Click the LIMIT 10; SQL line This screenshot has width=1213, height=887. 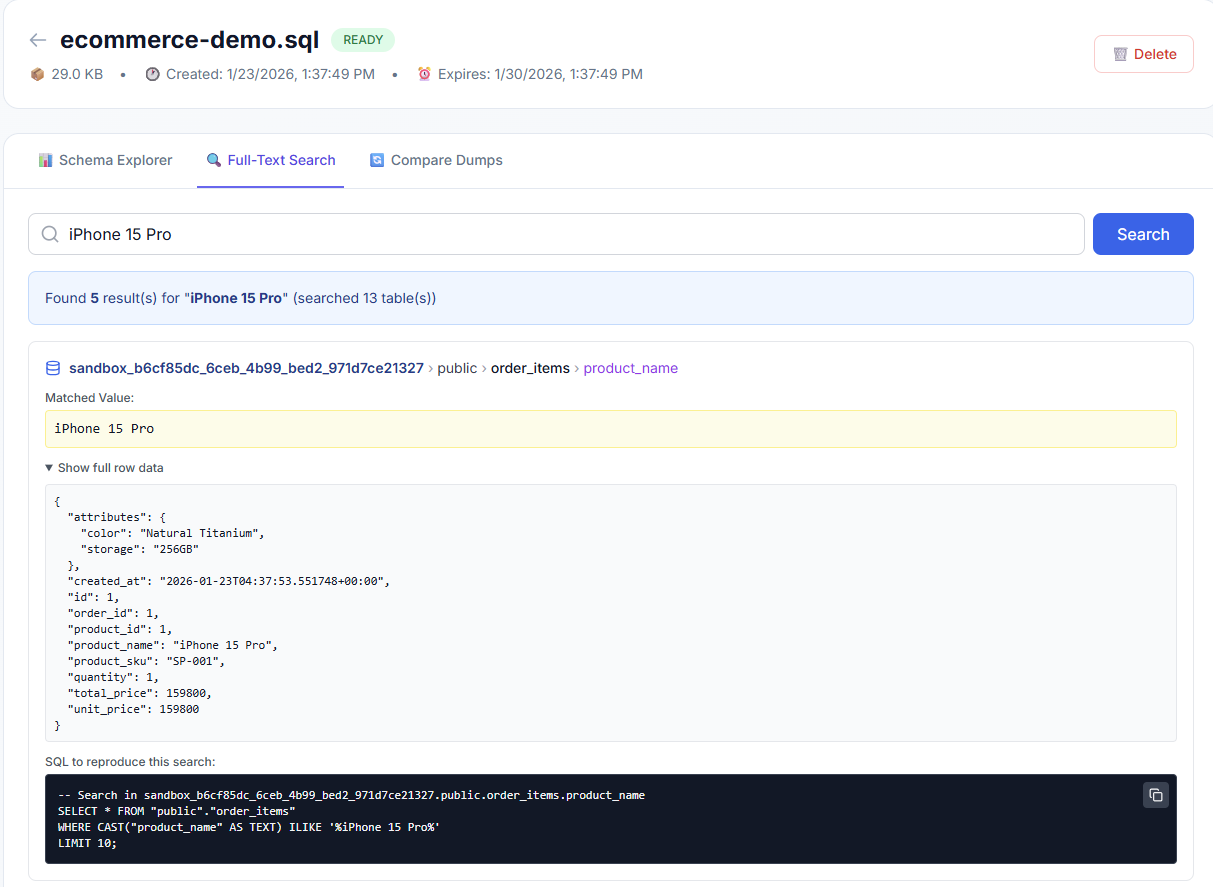pyautogui.click(x=87, y=843)
